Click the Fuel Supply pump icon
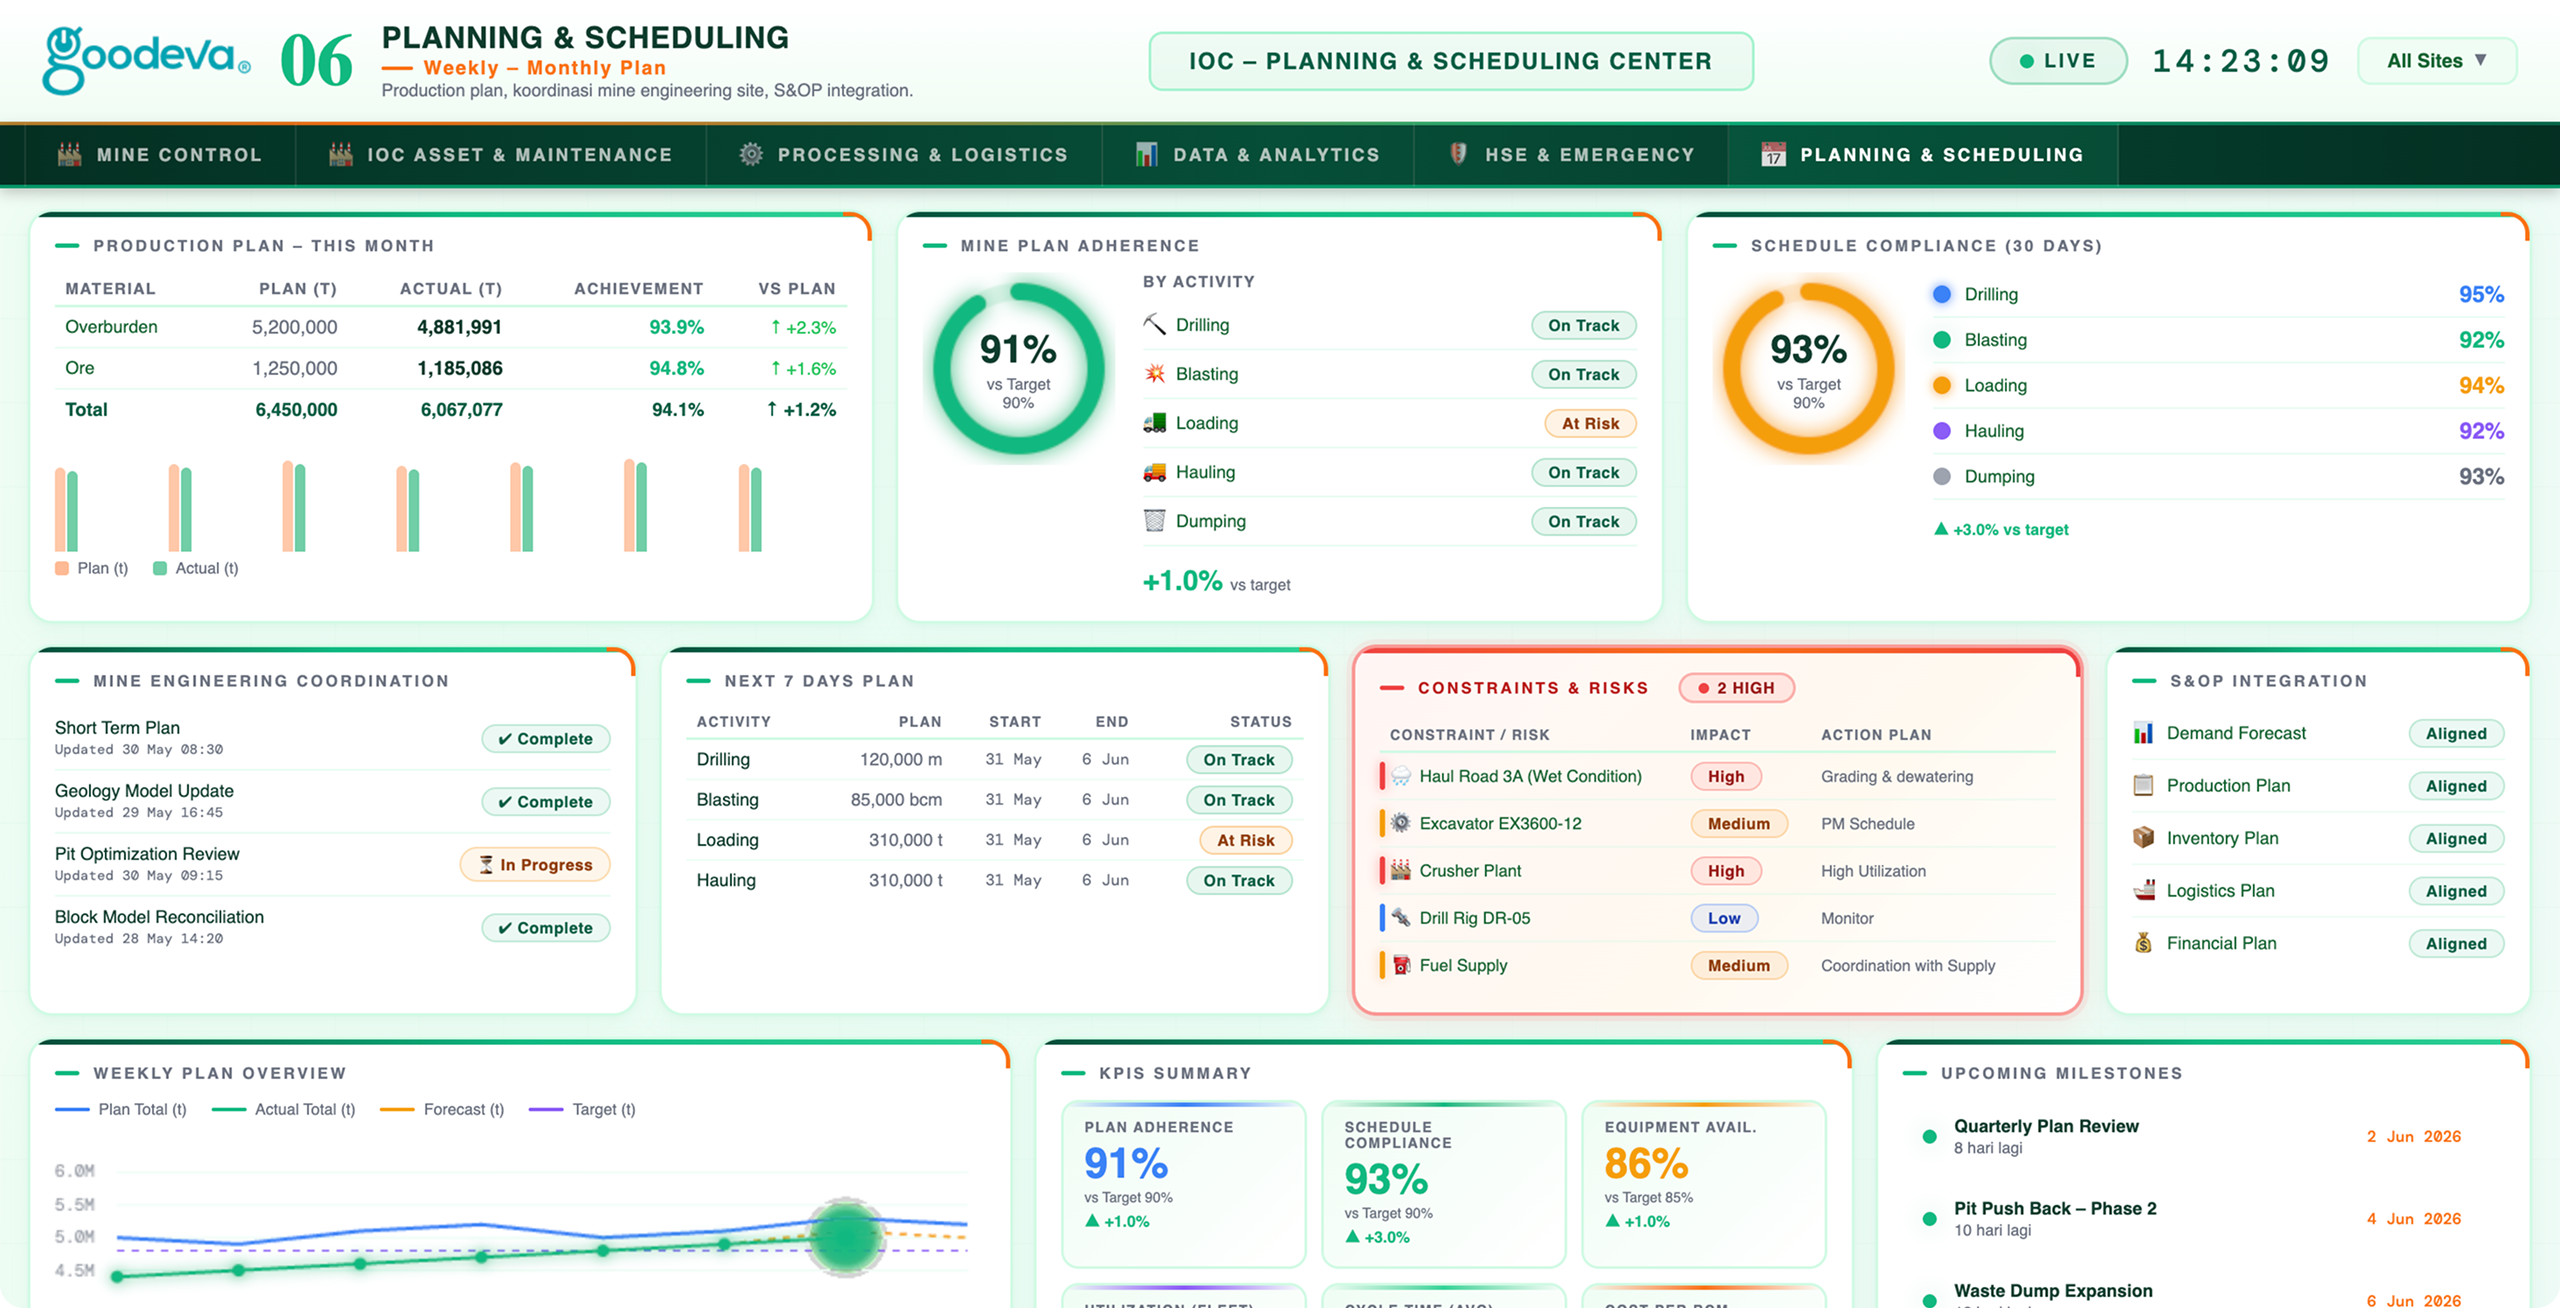This screenshot has height=1308, width=2560. point(1401,965)
